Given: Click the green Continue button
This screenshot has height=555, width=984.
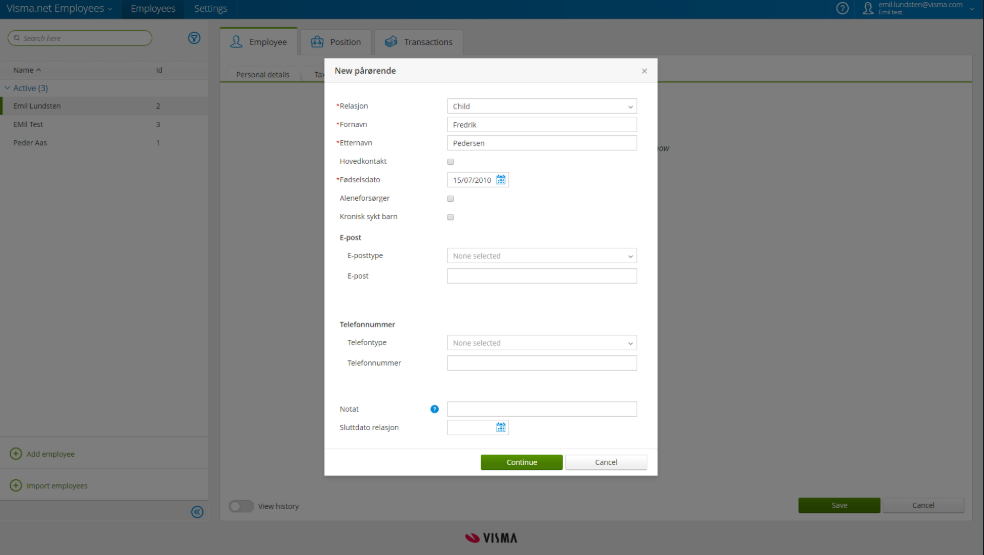Looking at the screenshot, I should [x=521, y=462].
